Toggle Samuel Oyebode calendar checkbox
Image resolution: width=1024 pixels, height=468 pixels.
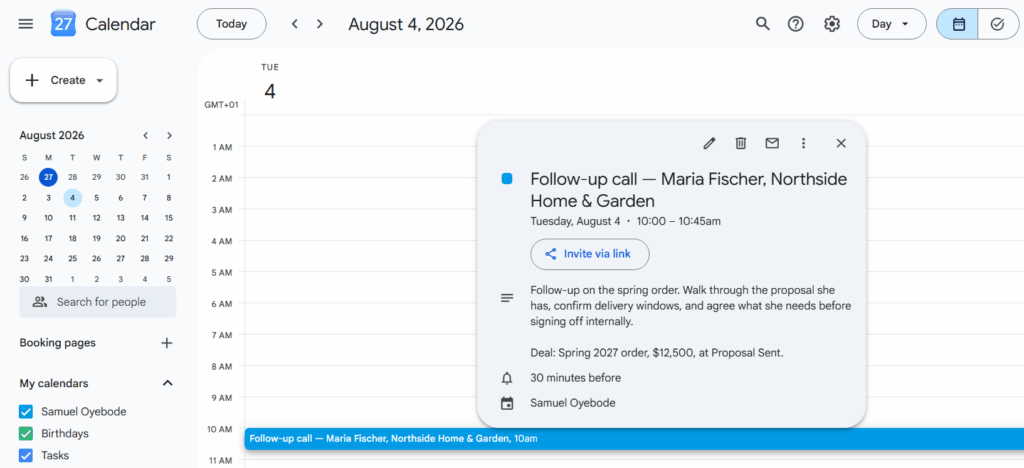pos(26,412)
